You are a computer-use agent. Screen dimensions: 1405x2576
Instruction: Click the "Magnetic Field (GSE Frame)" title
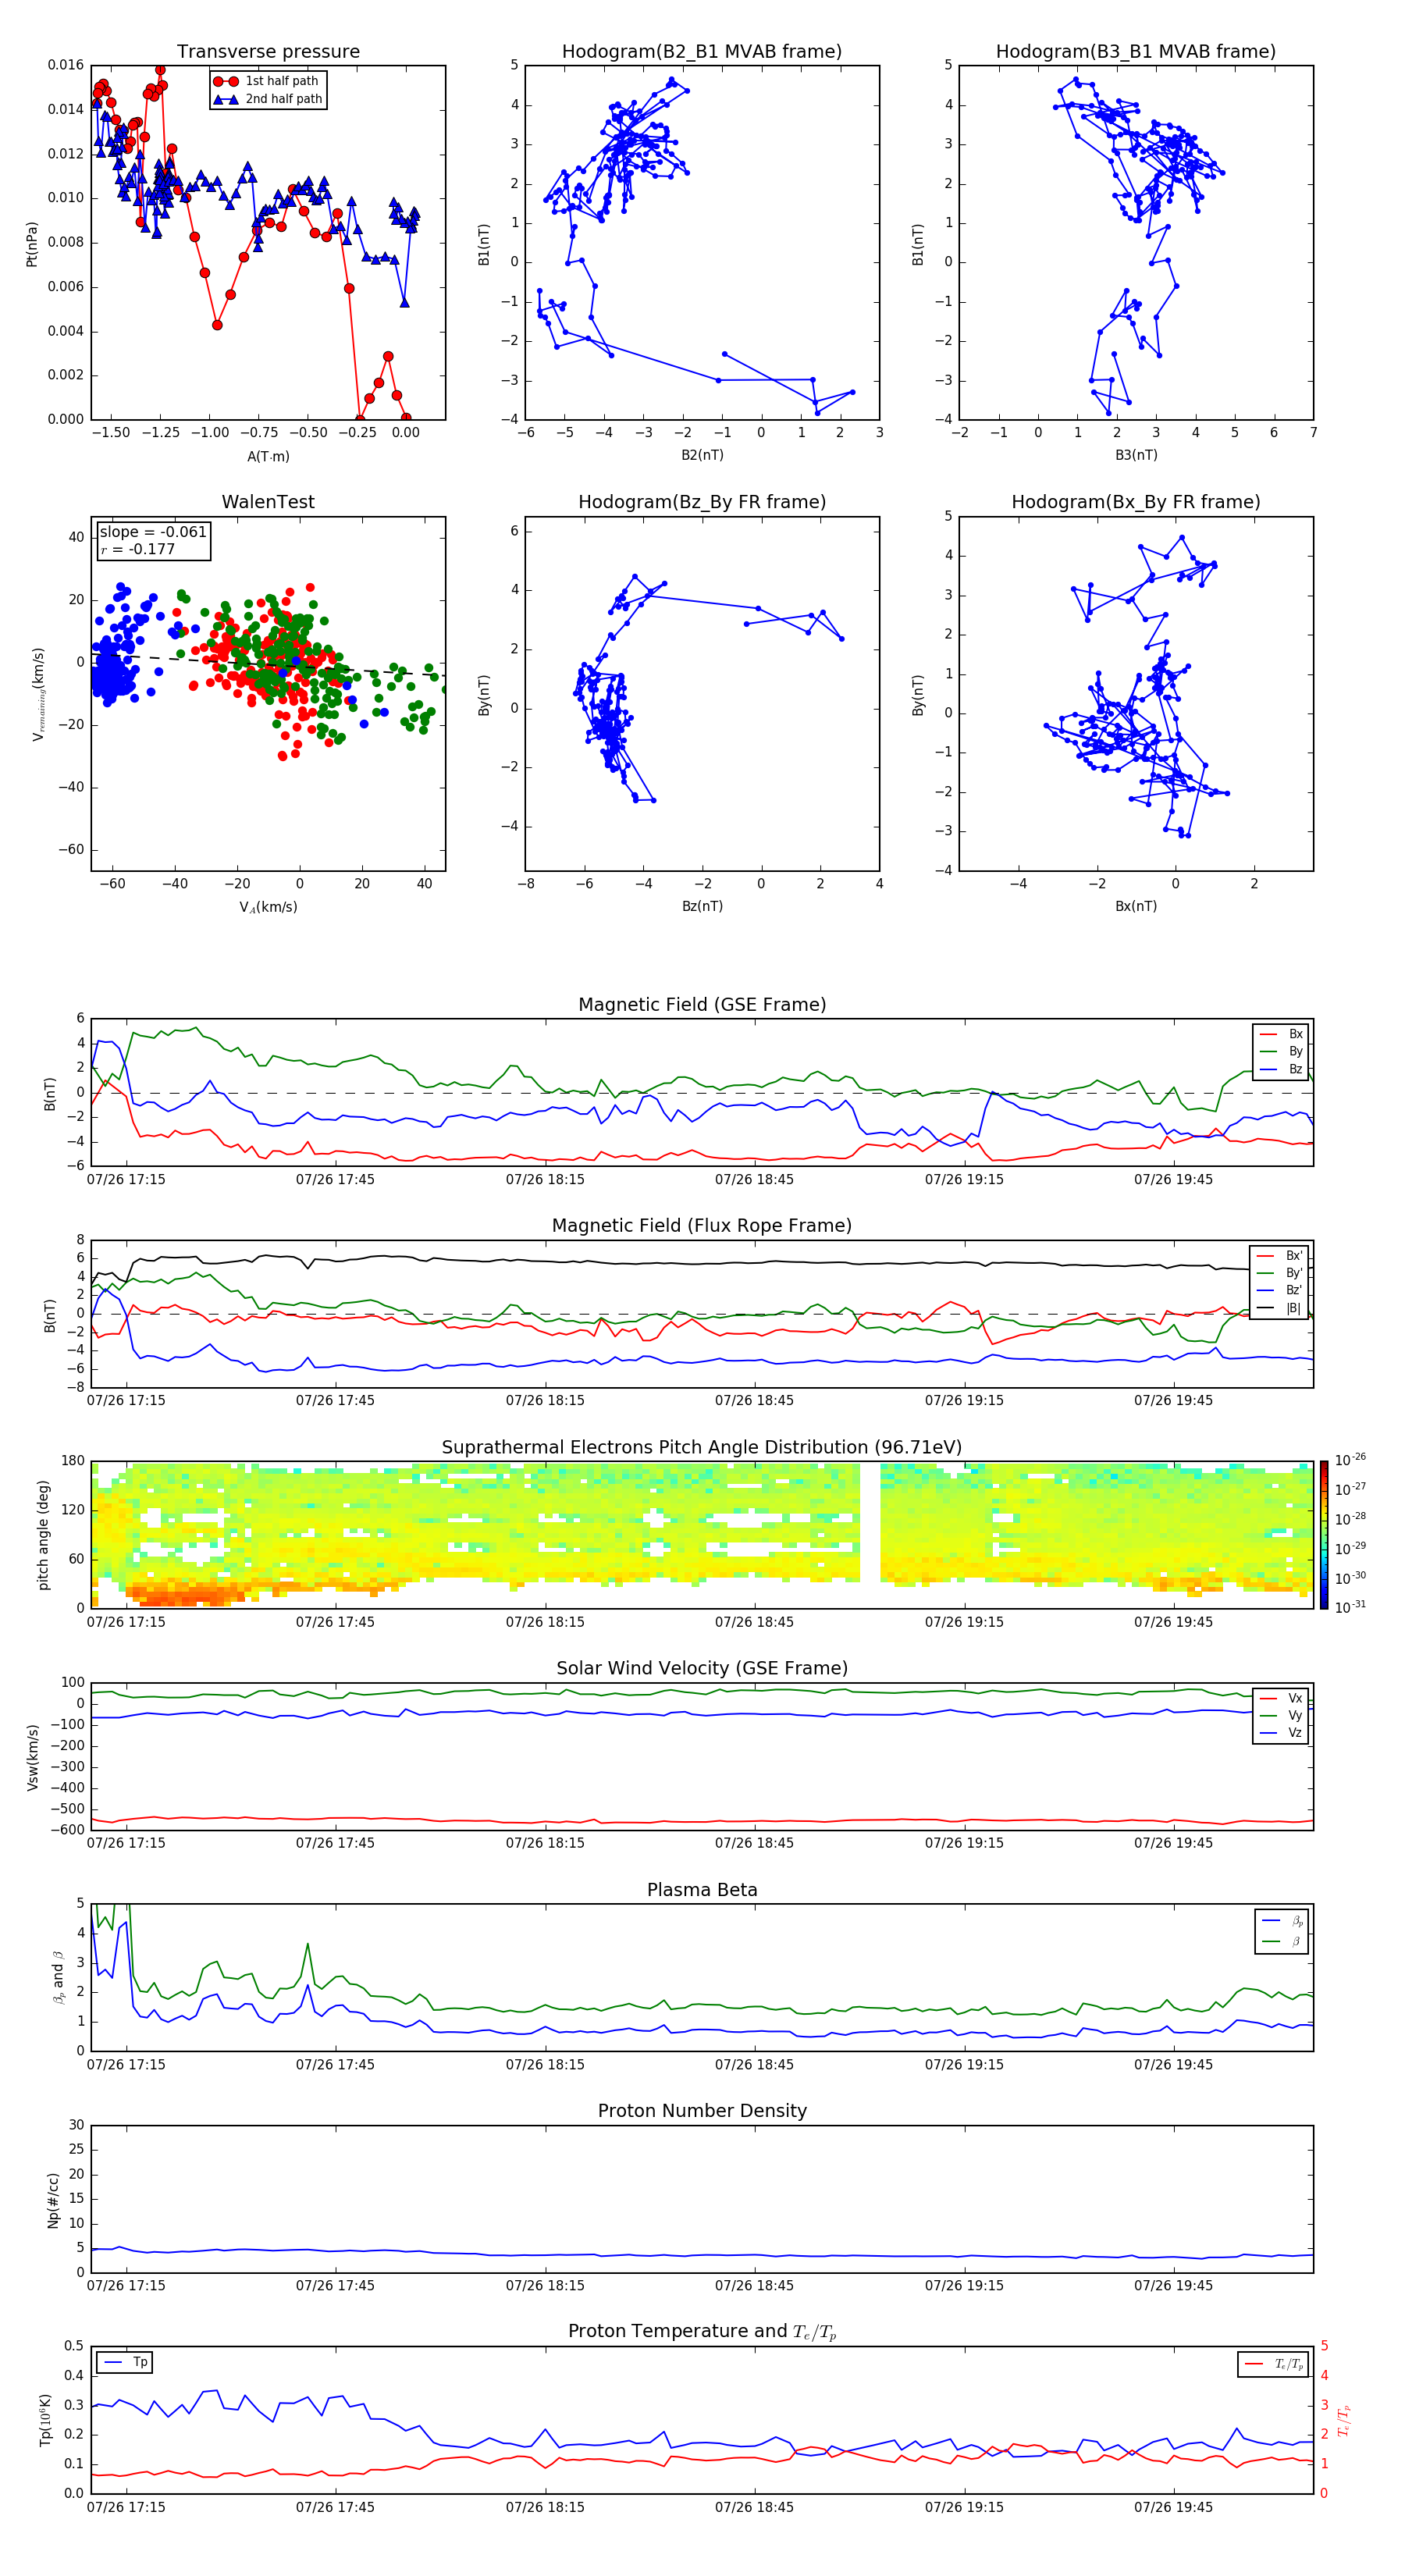[702, 1005]
